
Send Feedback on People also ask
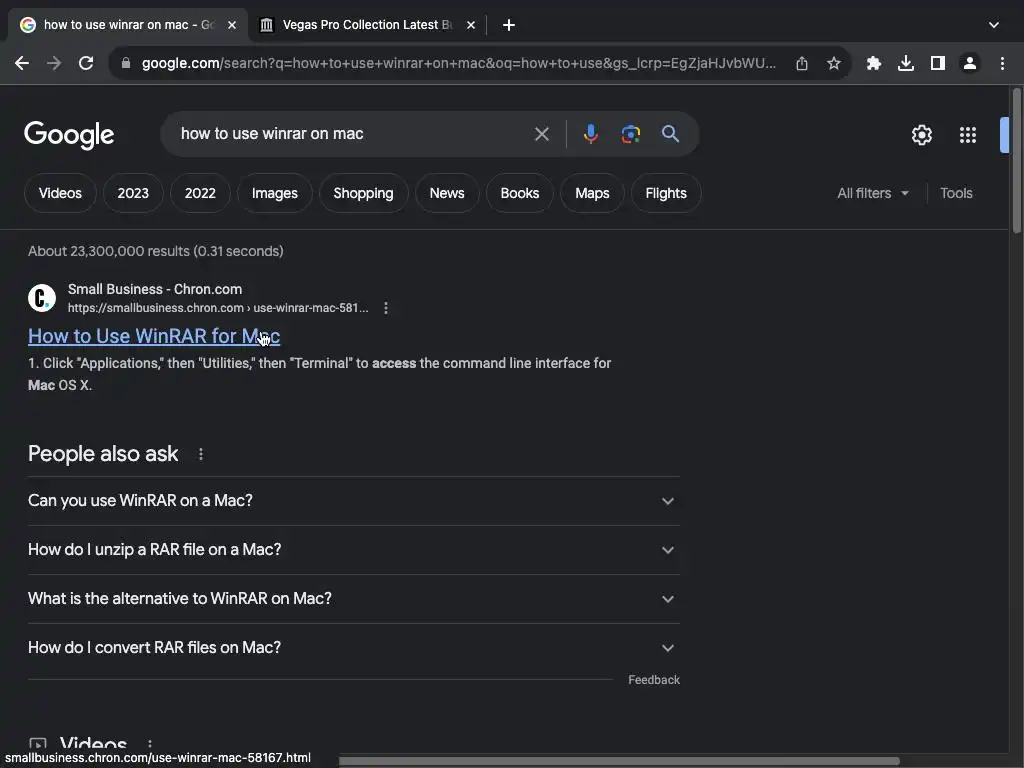pyautogui.click(x=654, y=680)
